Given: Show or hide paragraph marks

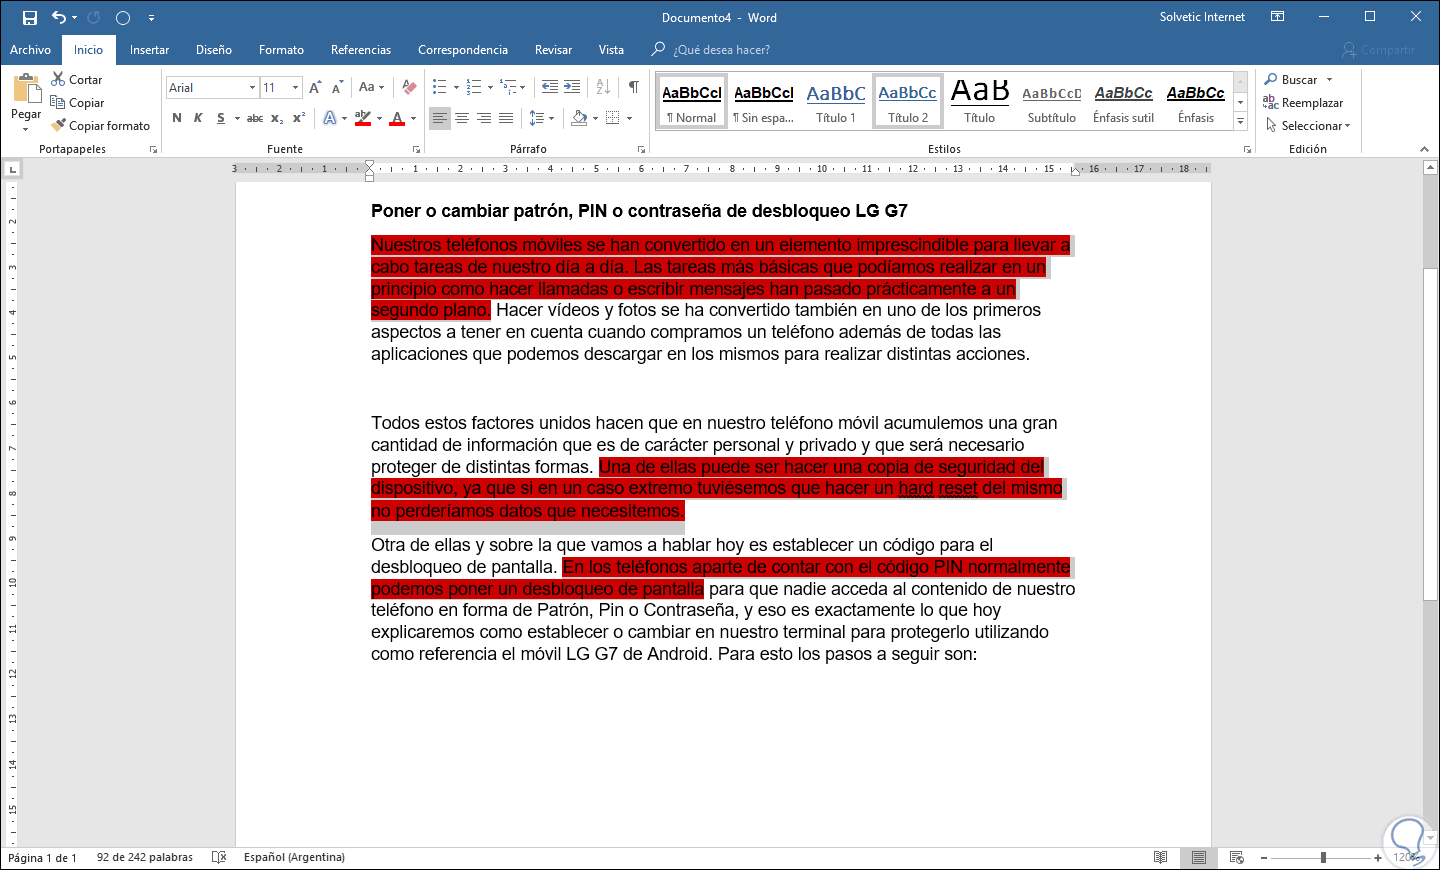Looking at the screenshot, I should (634, 88).
